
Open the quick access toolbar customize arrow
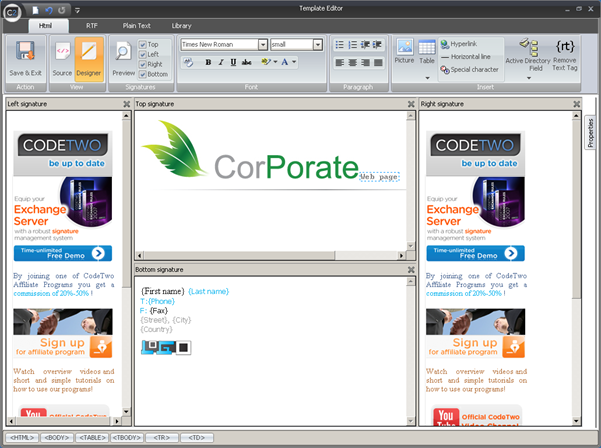(x=77, y=10)
